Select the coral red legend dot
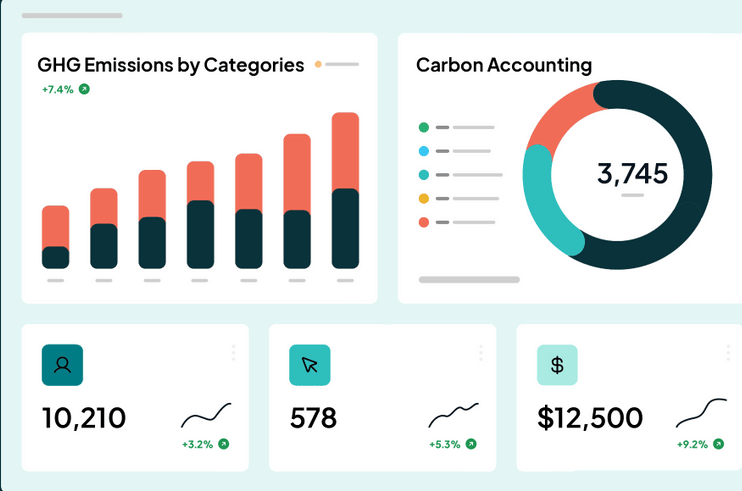Viewport: 742px width, 491px height. click(x=424, y=222)
